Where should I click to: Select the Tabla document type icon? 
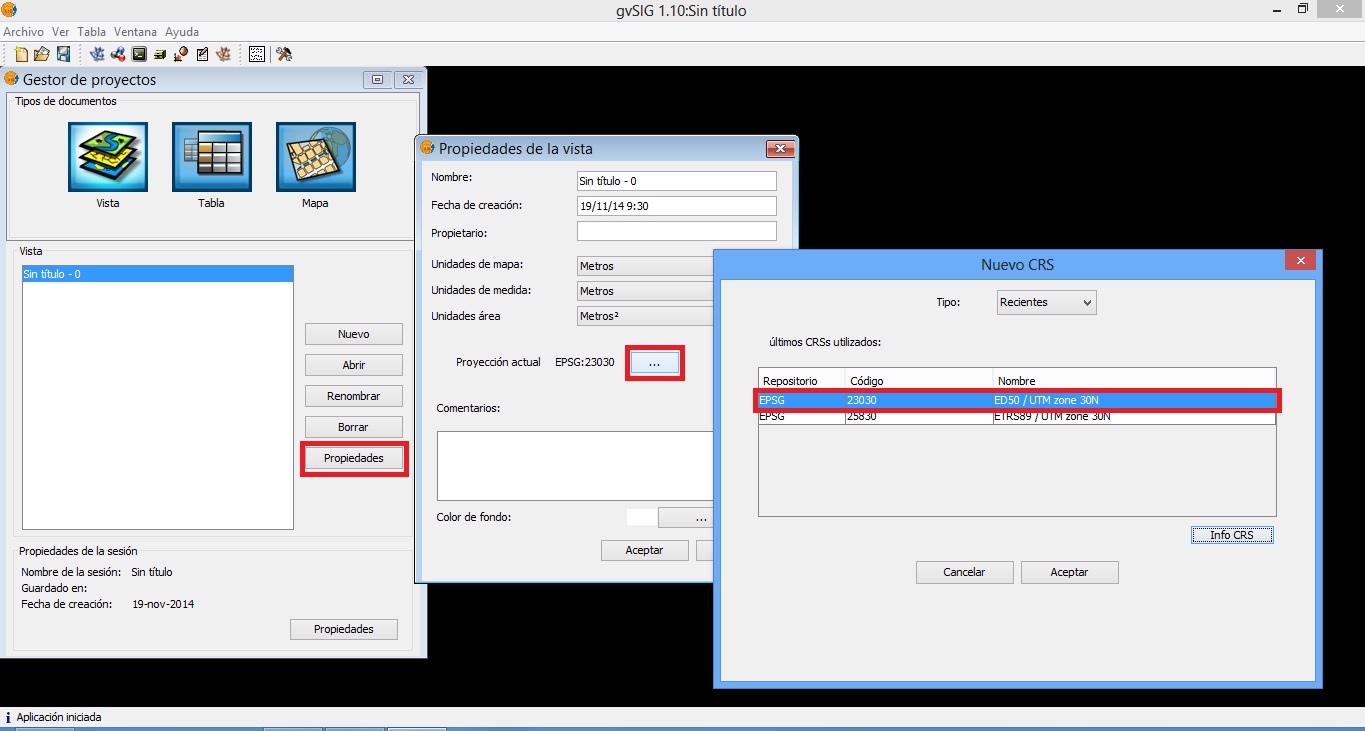pyautogui.click(x=212, y=157)
